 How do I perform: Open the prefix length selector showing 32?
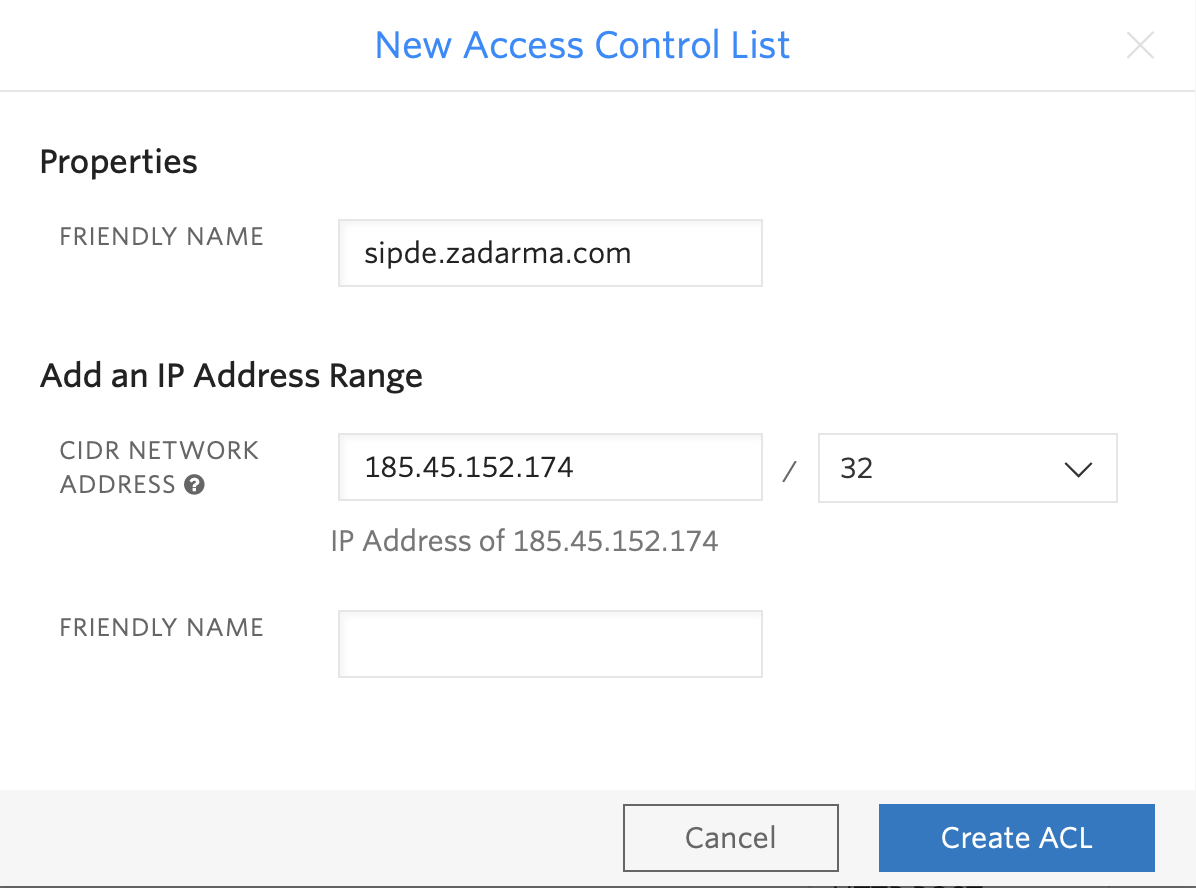pyautogui.click(x=966, y=468)
